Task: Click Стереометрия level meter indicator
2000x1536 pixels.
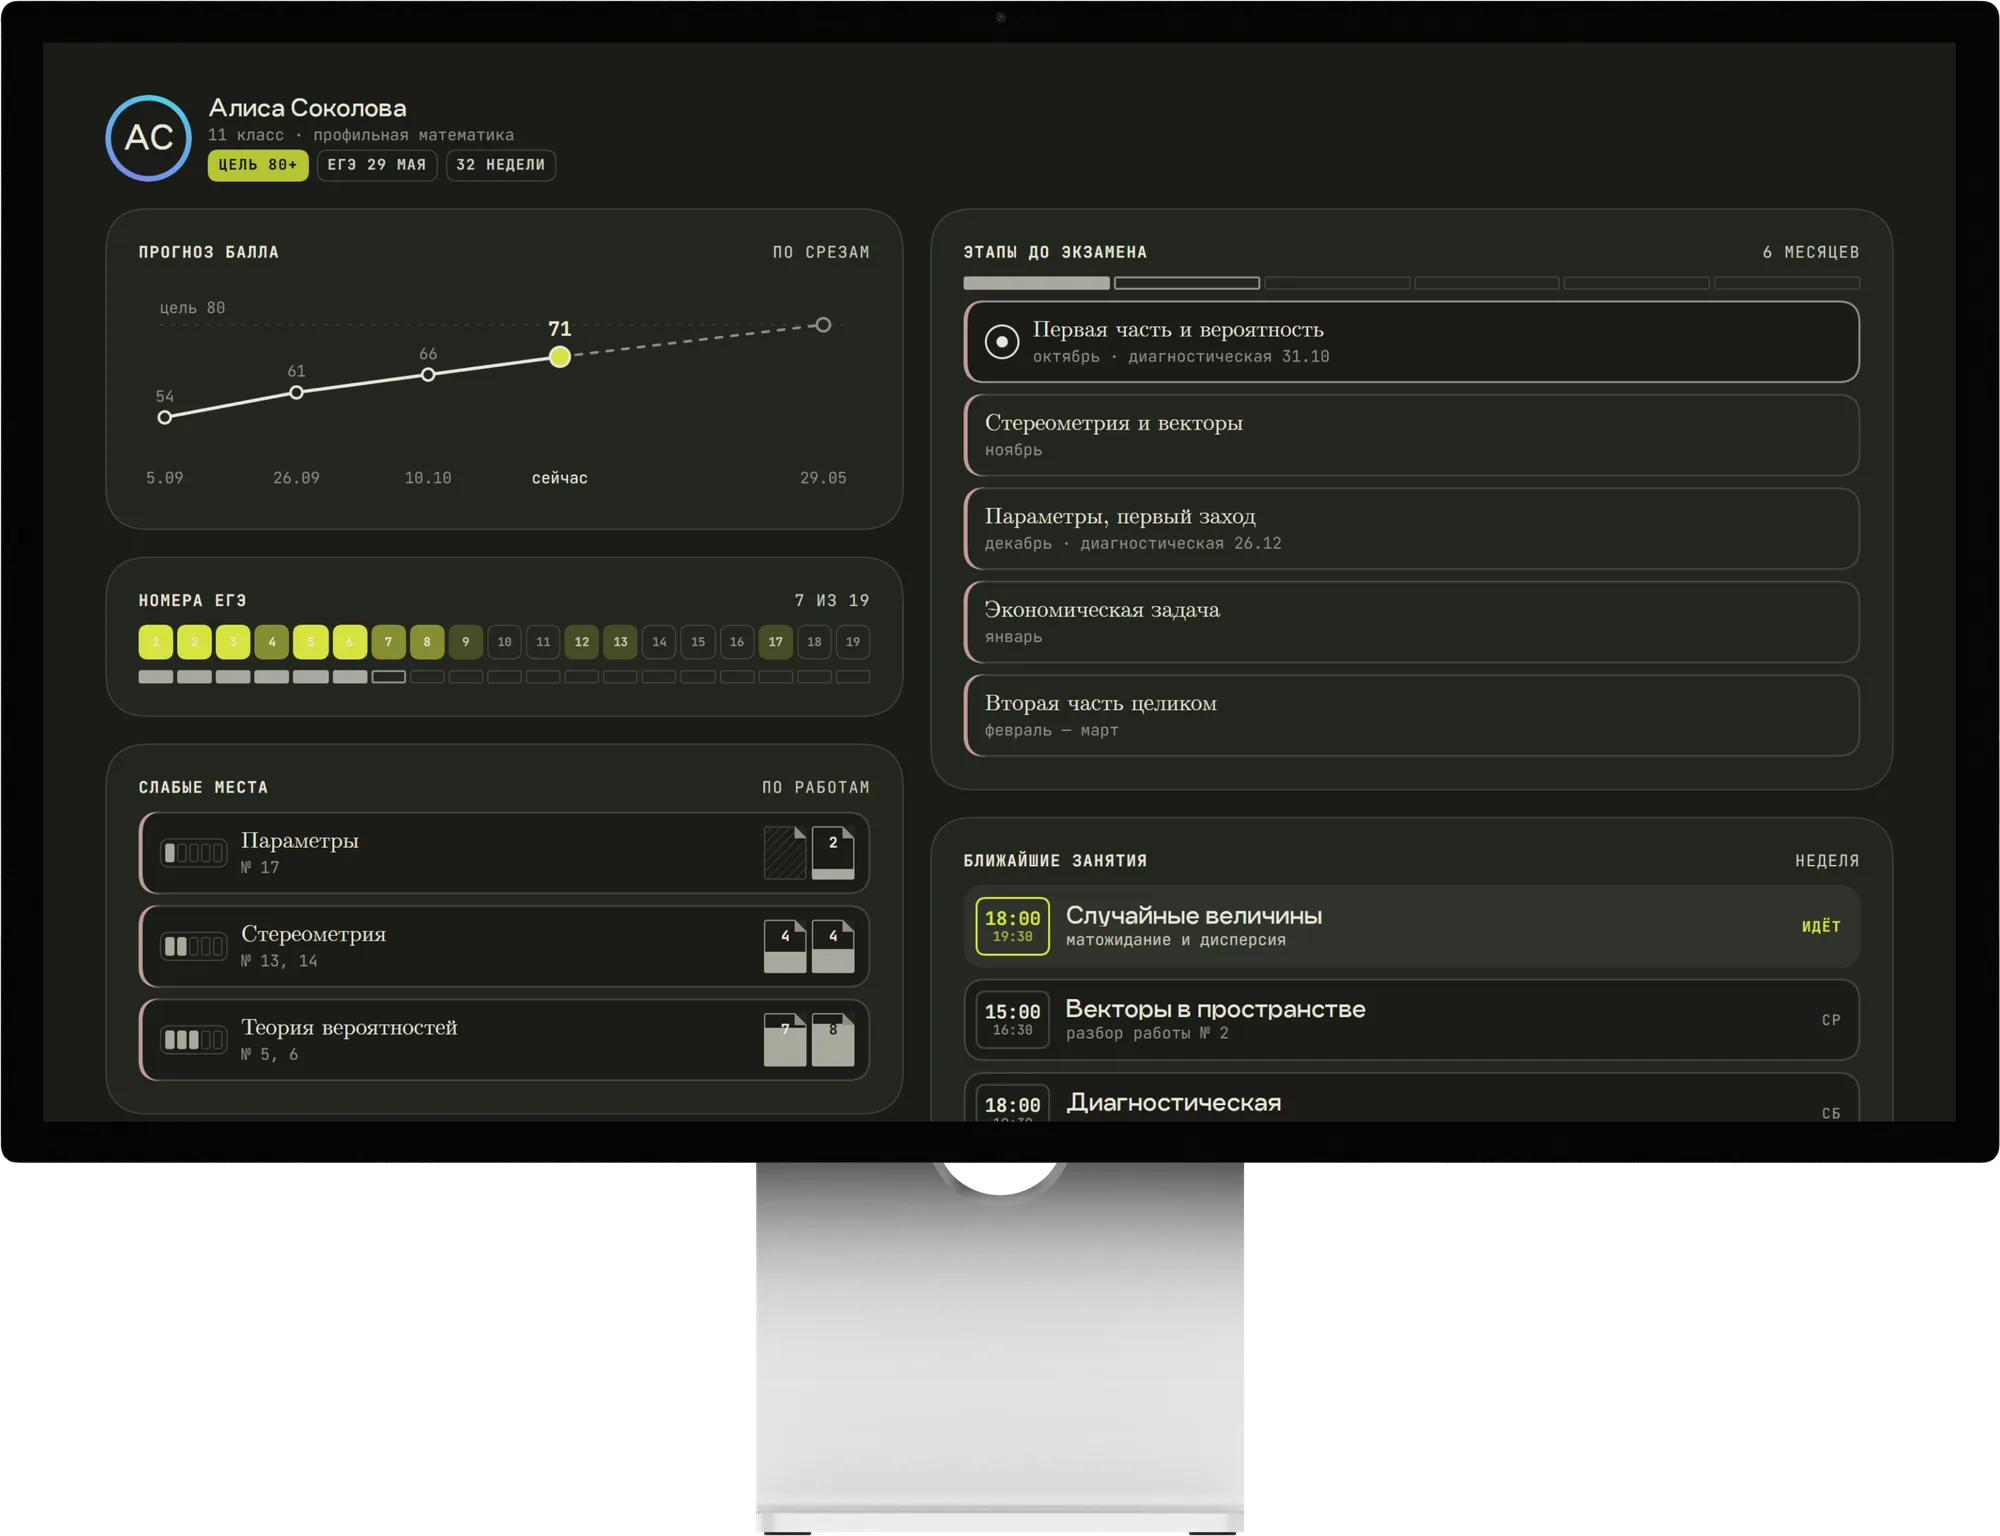Action: point(194,947)
